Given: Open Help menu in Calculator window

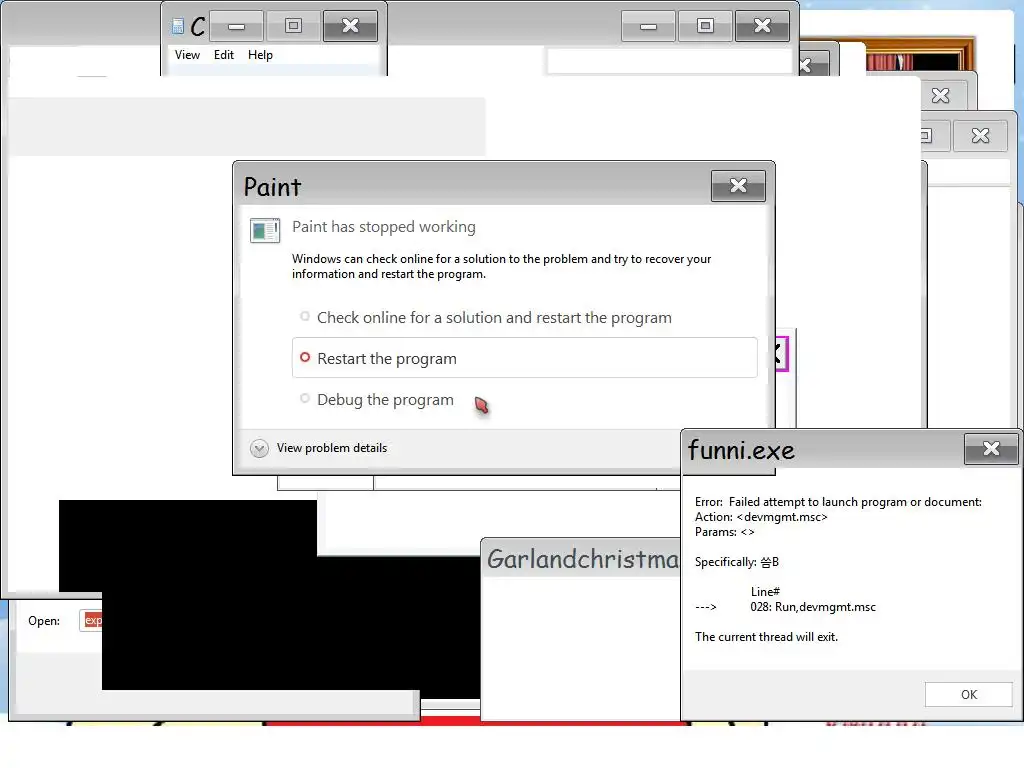Looking at the screenshot, I should (260, 55).
